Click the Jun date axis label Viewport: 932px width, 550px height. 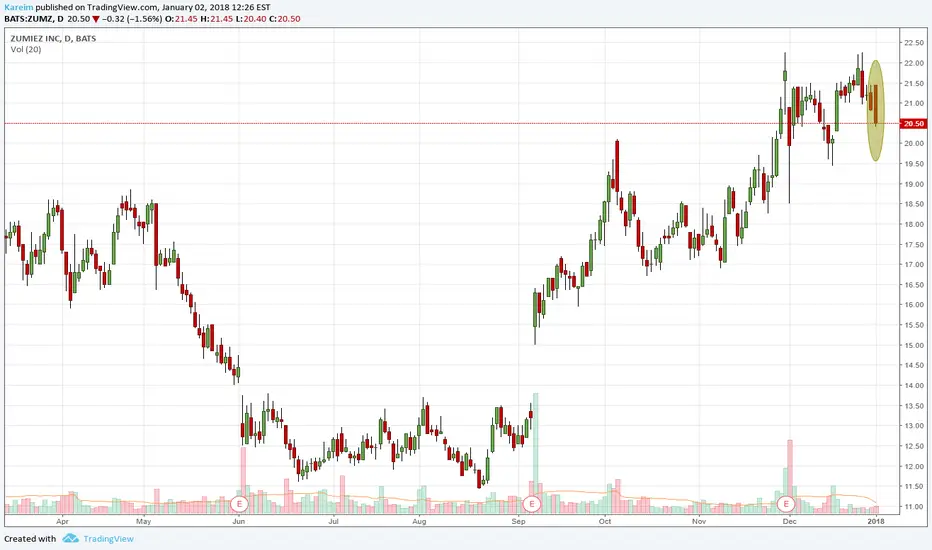tap(238, 521)
